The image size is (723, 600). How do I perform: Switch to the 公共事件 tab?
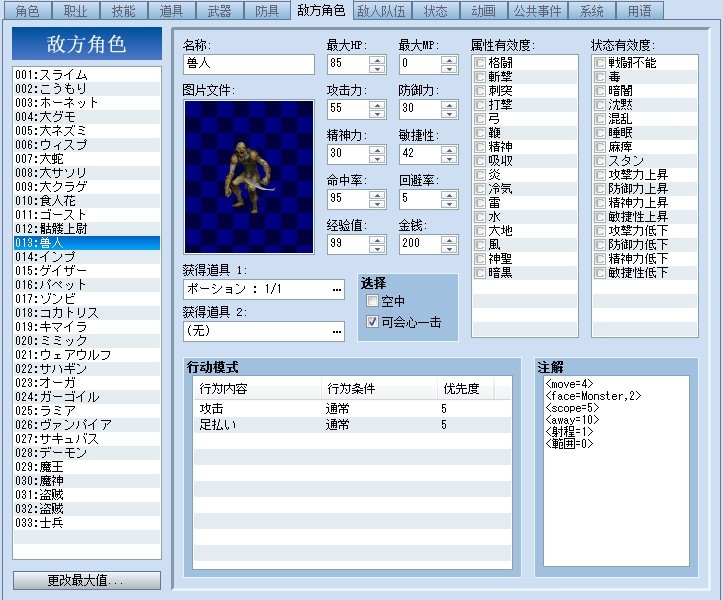pyautogui.click(x=538, y=11)
